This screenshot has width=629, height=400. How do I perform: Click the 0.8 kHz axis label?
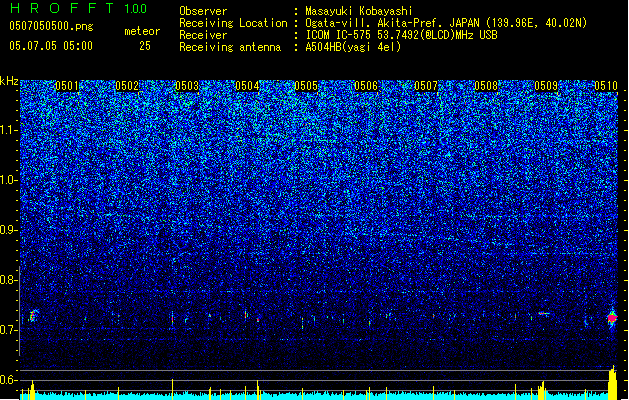click(8, 280)
